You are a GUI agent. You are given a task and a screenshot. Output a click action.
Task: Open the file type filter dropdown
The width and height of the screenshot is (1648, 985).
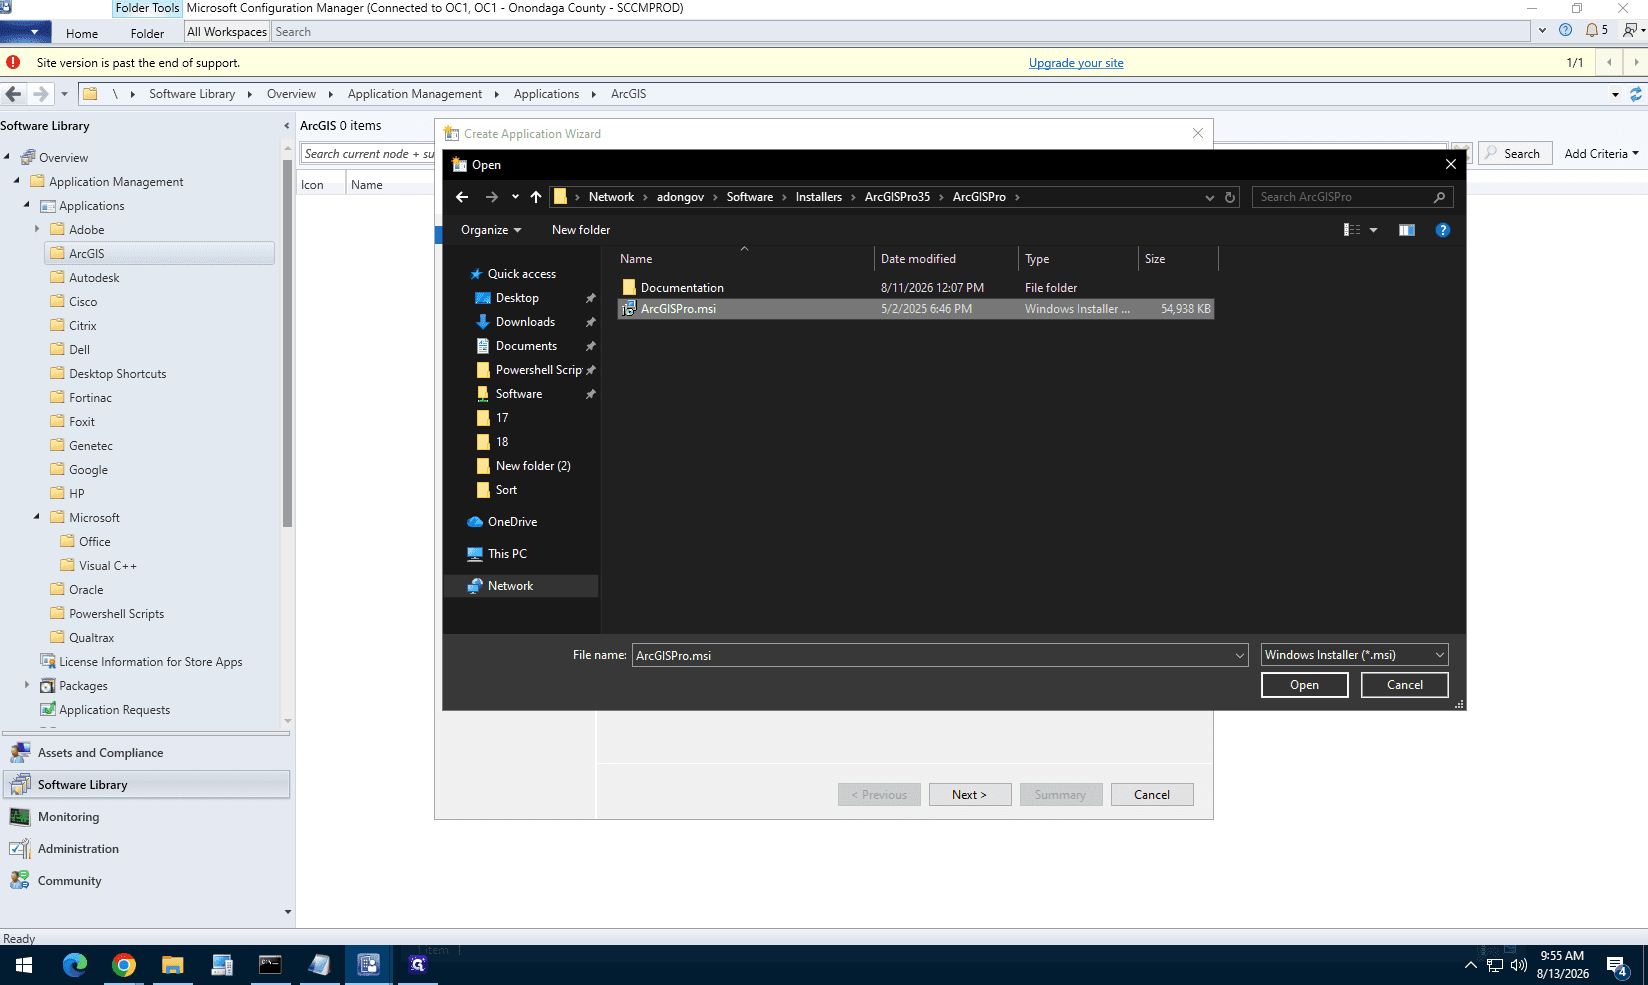point(1354,655)
